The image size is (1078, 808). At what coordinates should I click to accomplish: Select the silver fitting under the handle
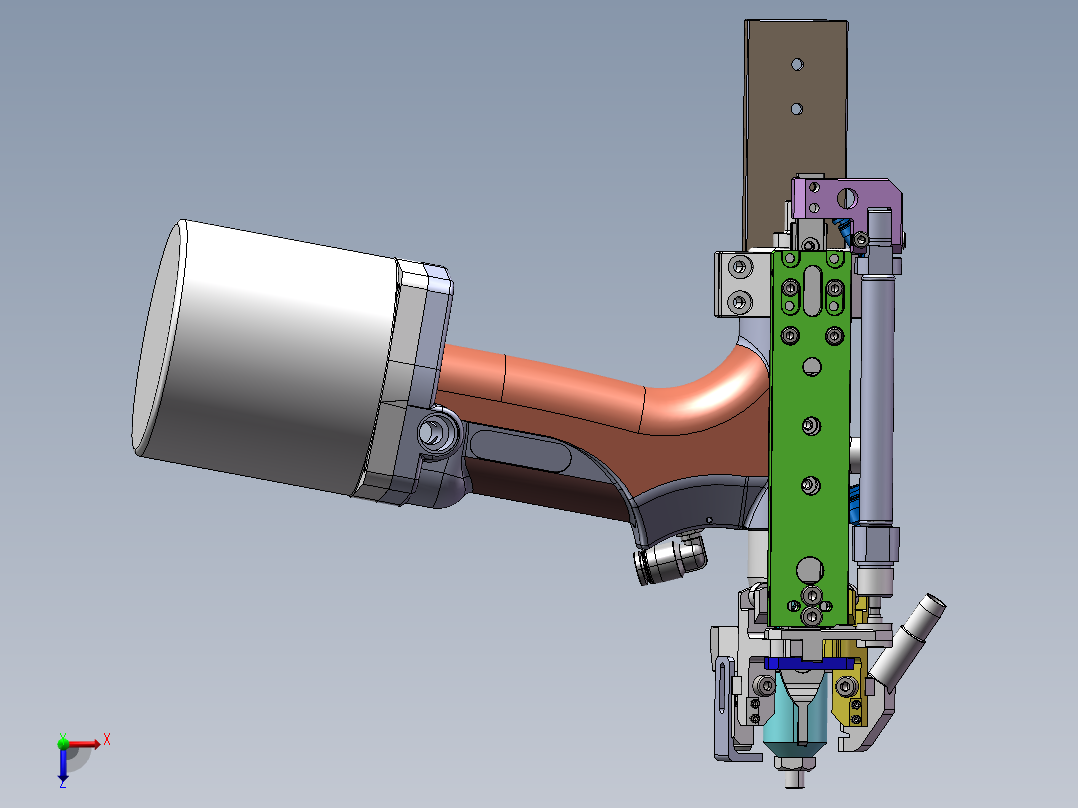[670, 558]
